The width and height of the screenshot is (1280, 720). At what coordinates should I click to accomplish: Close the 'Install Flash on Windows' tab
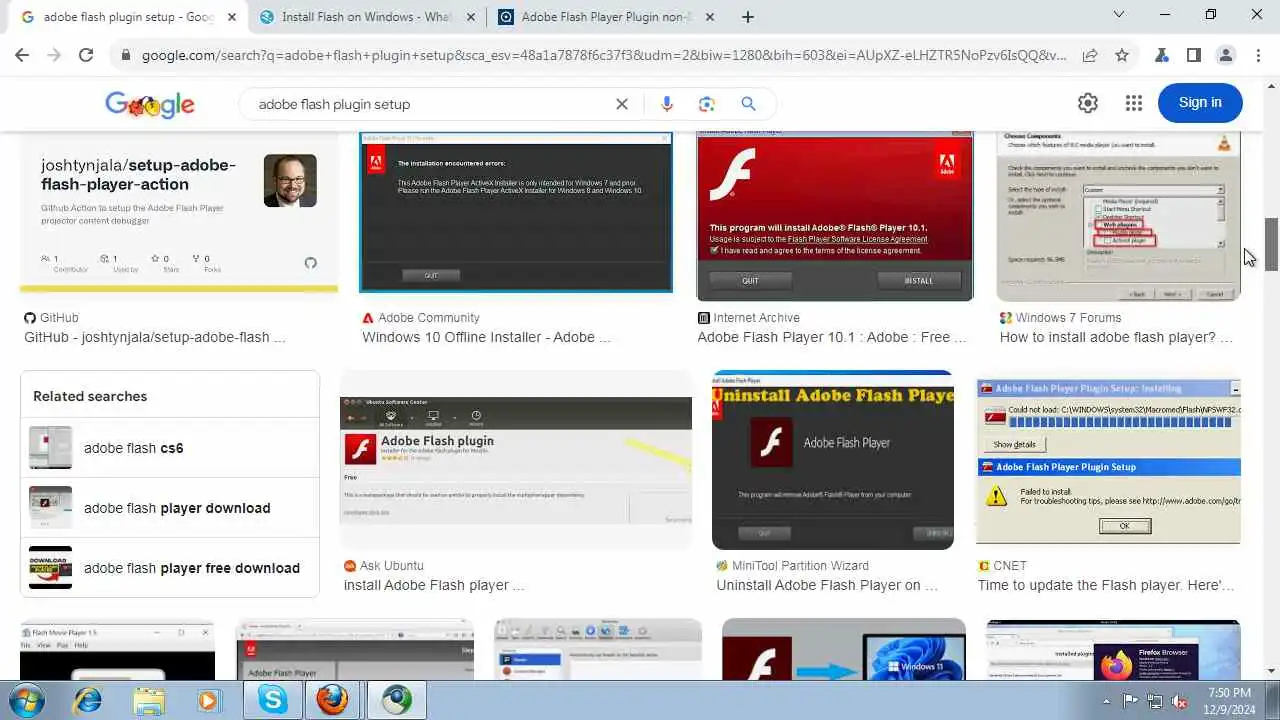click(x=471, y=17)
